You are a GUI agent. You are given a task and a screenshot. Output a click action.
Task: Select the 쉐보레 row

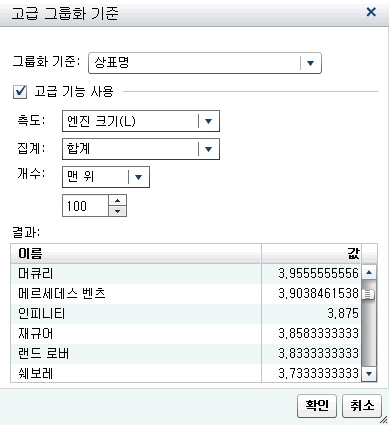186,373
